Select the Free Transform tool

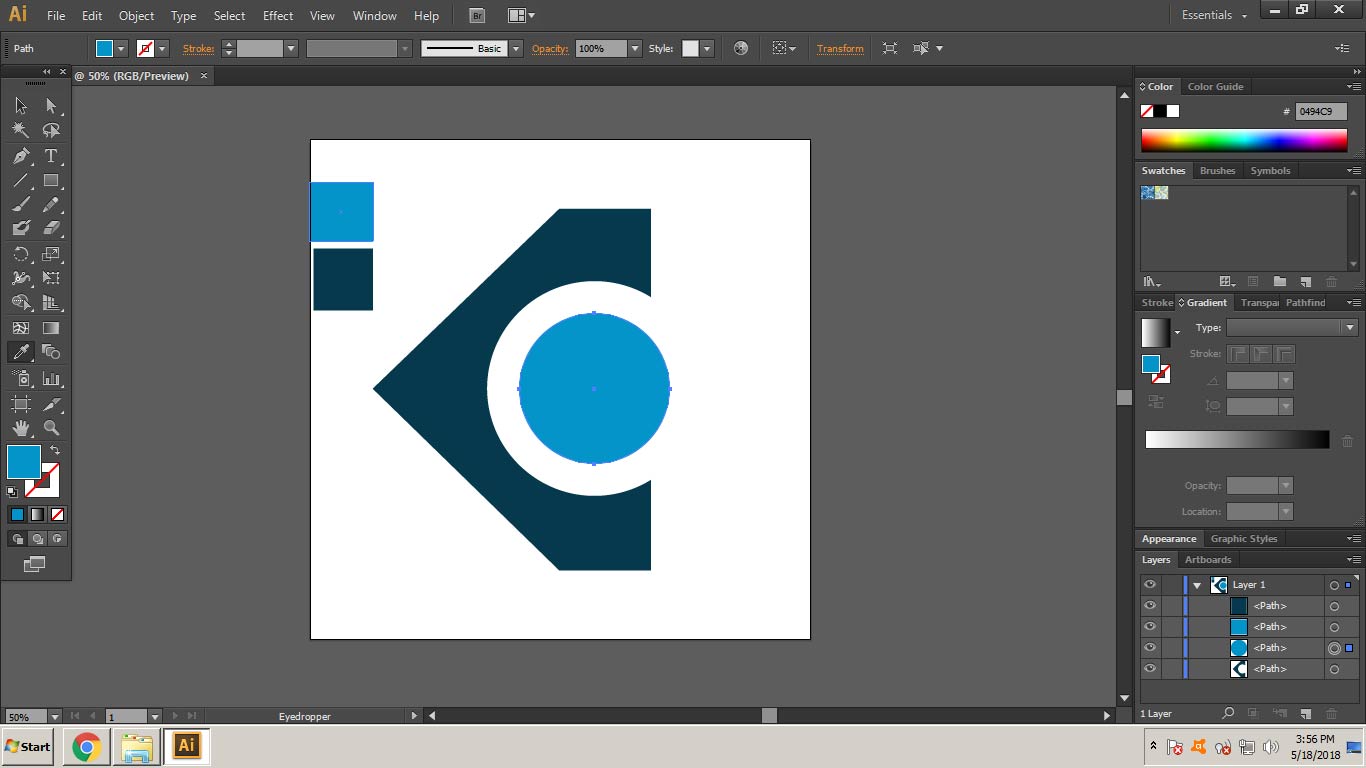[x=51, y=278]
